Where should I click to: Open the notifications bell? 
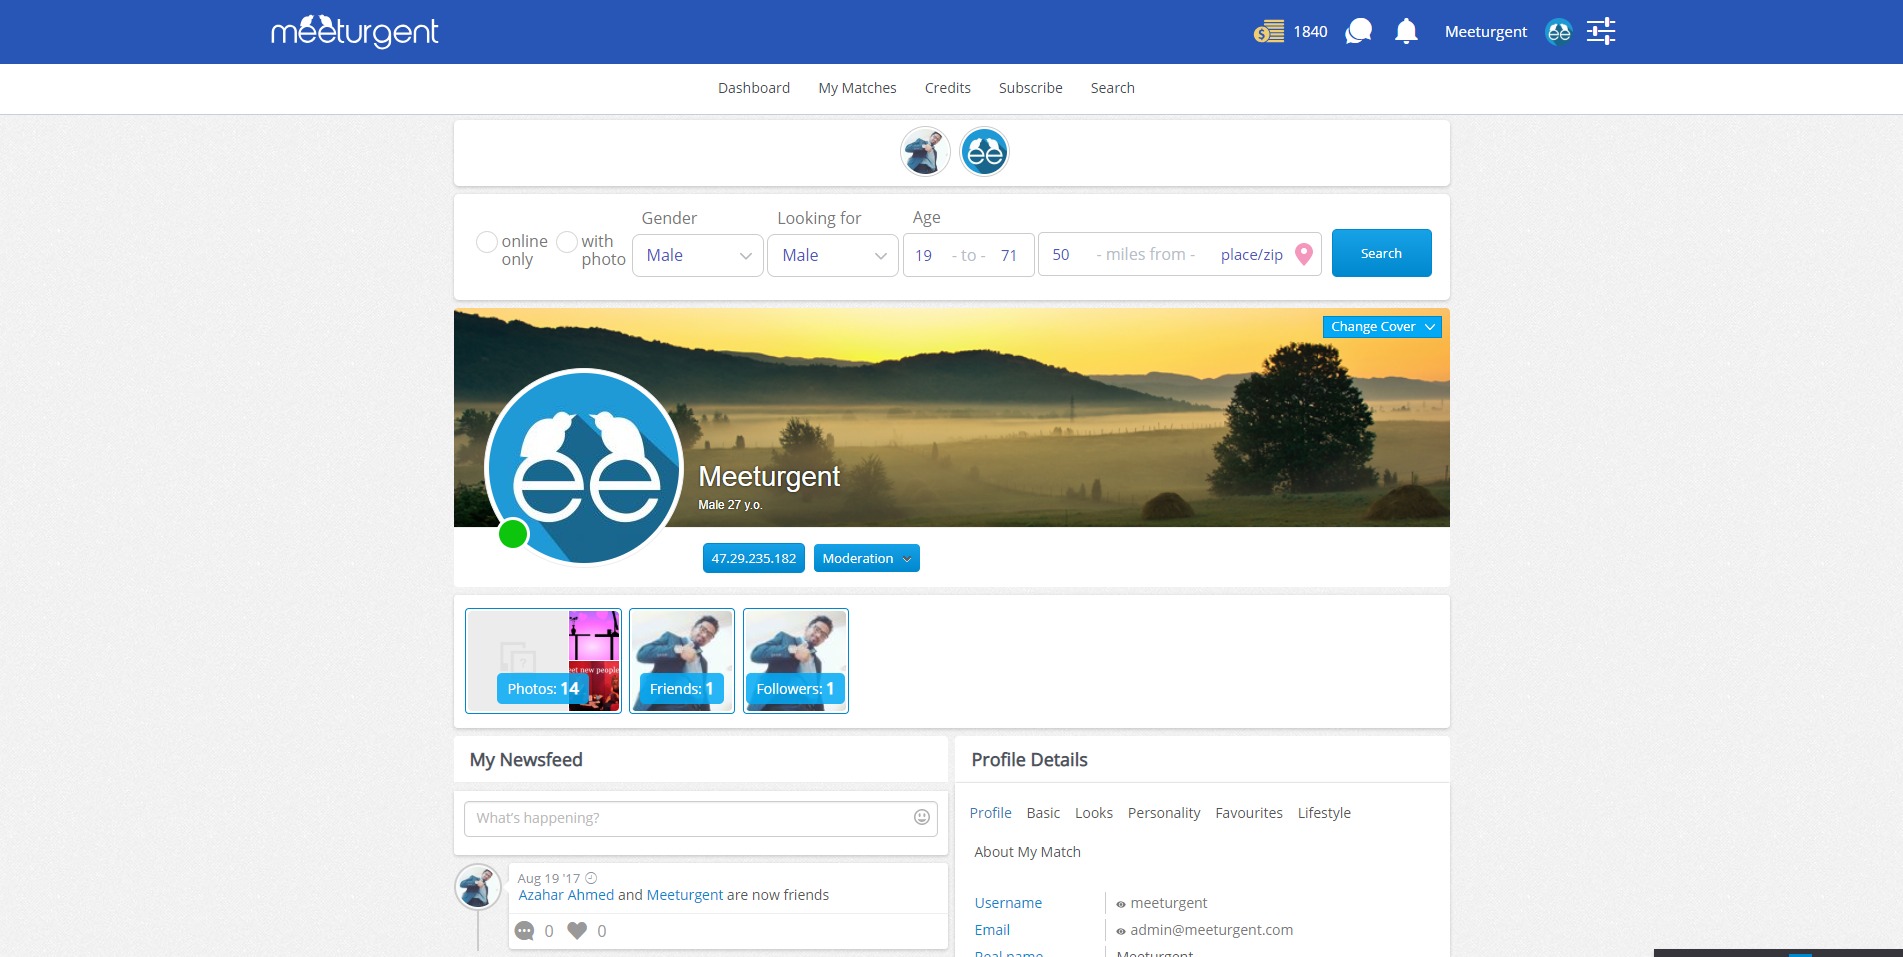[1406, 32]
